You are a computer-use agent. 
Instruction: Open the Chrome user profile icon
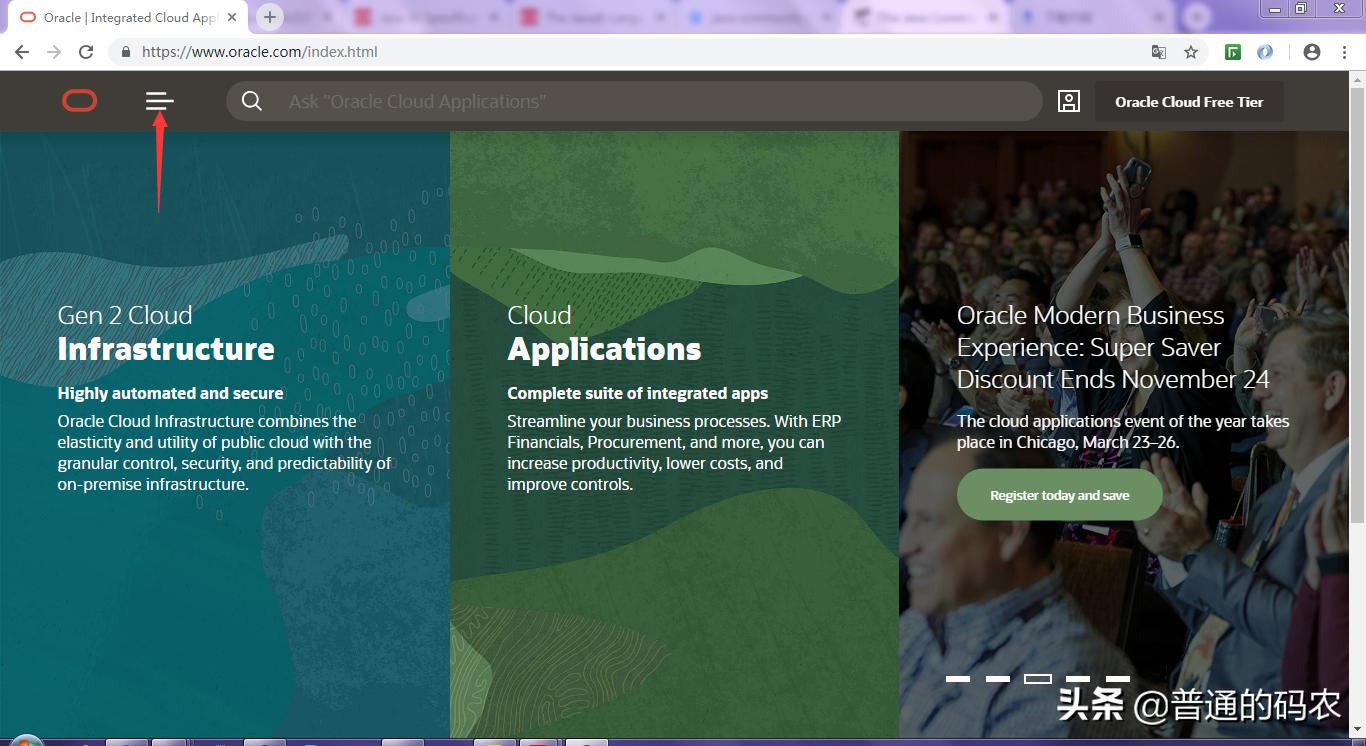(1312, 52)
